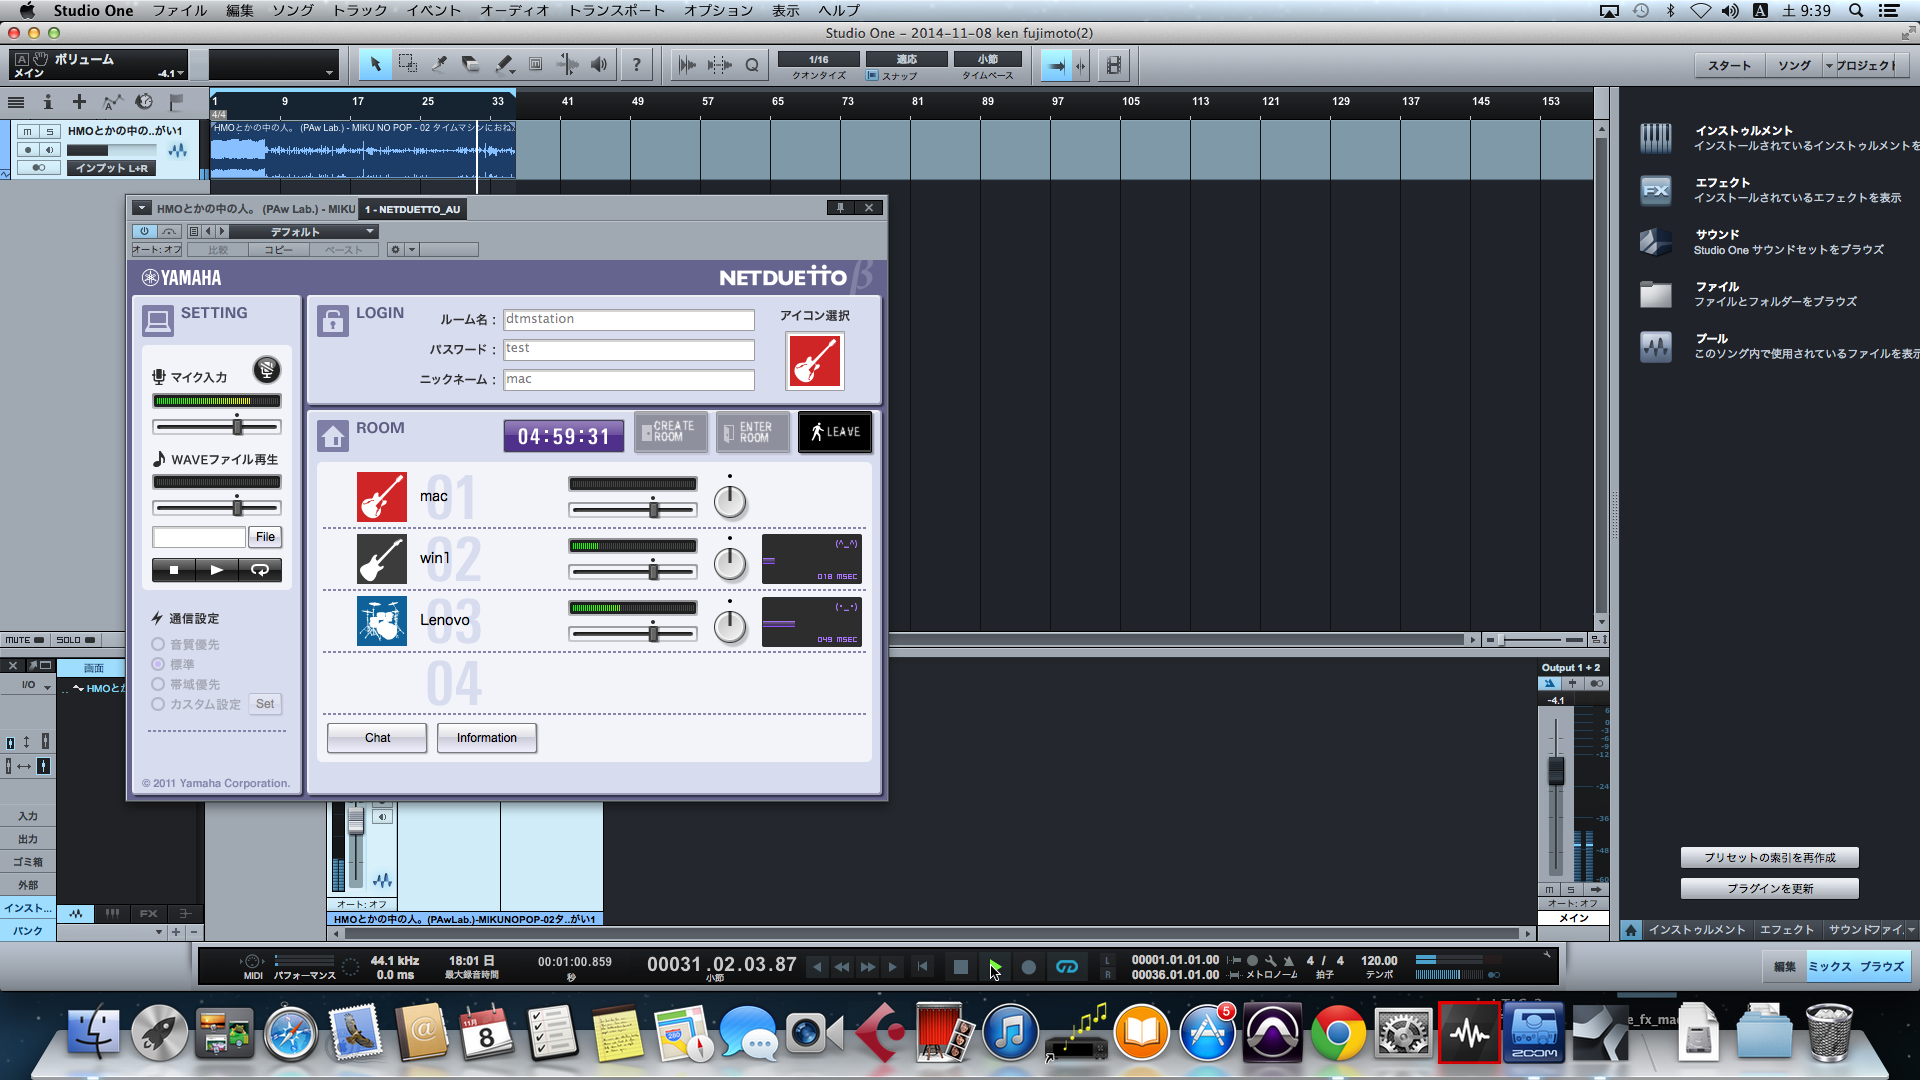Select the Bend marker tool
Screen dimensions: 1920x1080
pos(567,65)
